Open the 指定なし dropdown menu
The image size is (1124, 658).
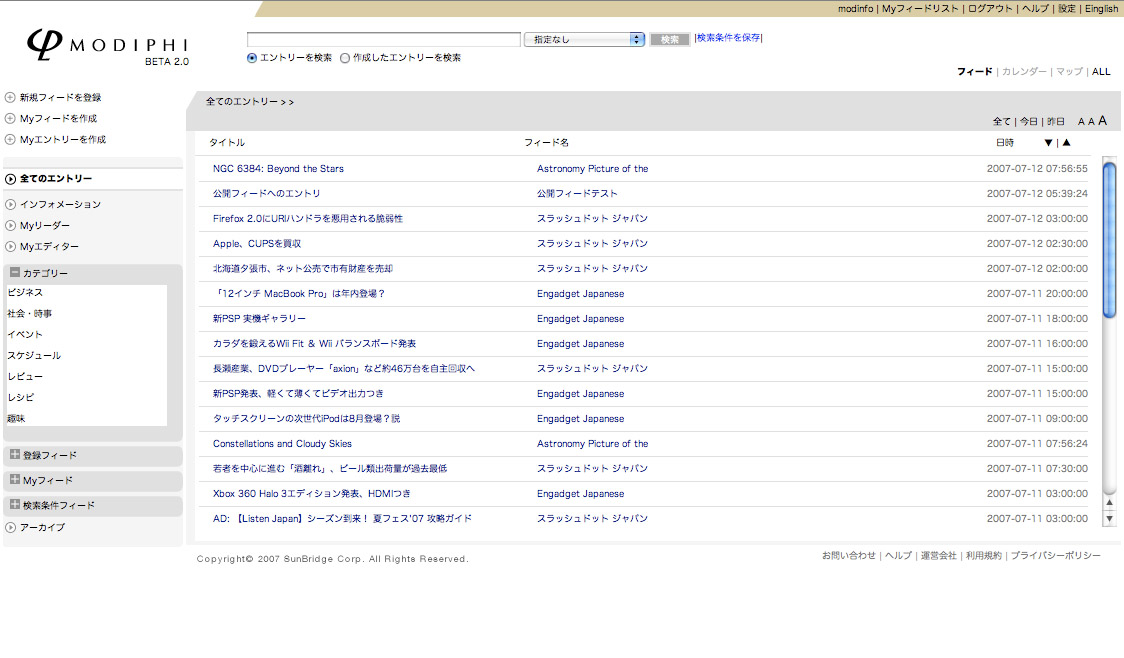tap(585, 40)
